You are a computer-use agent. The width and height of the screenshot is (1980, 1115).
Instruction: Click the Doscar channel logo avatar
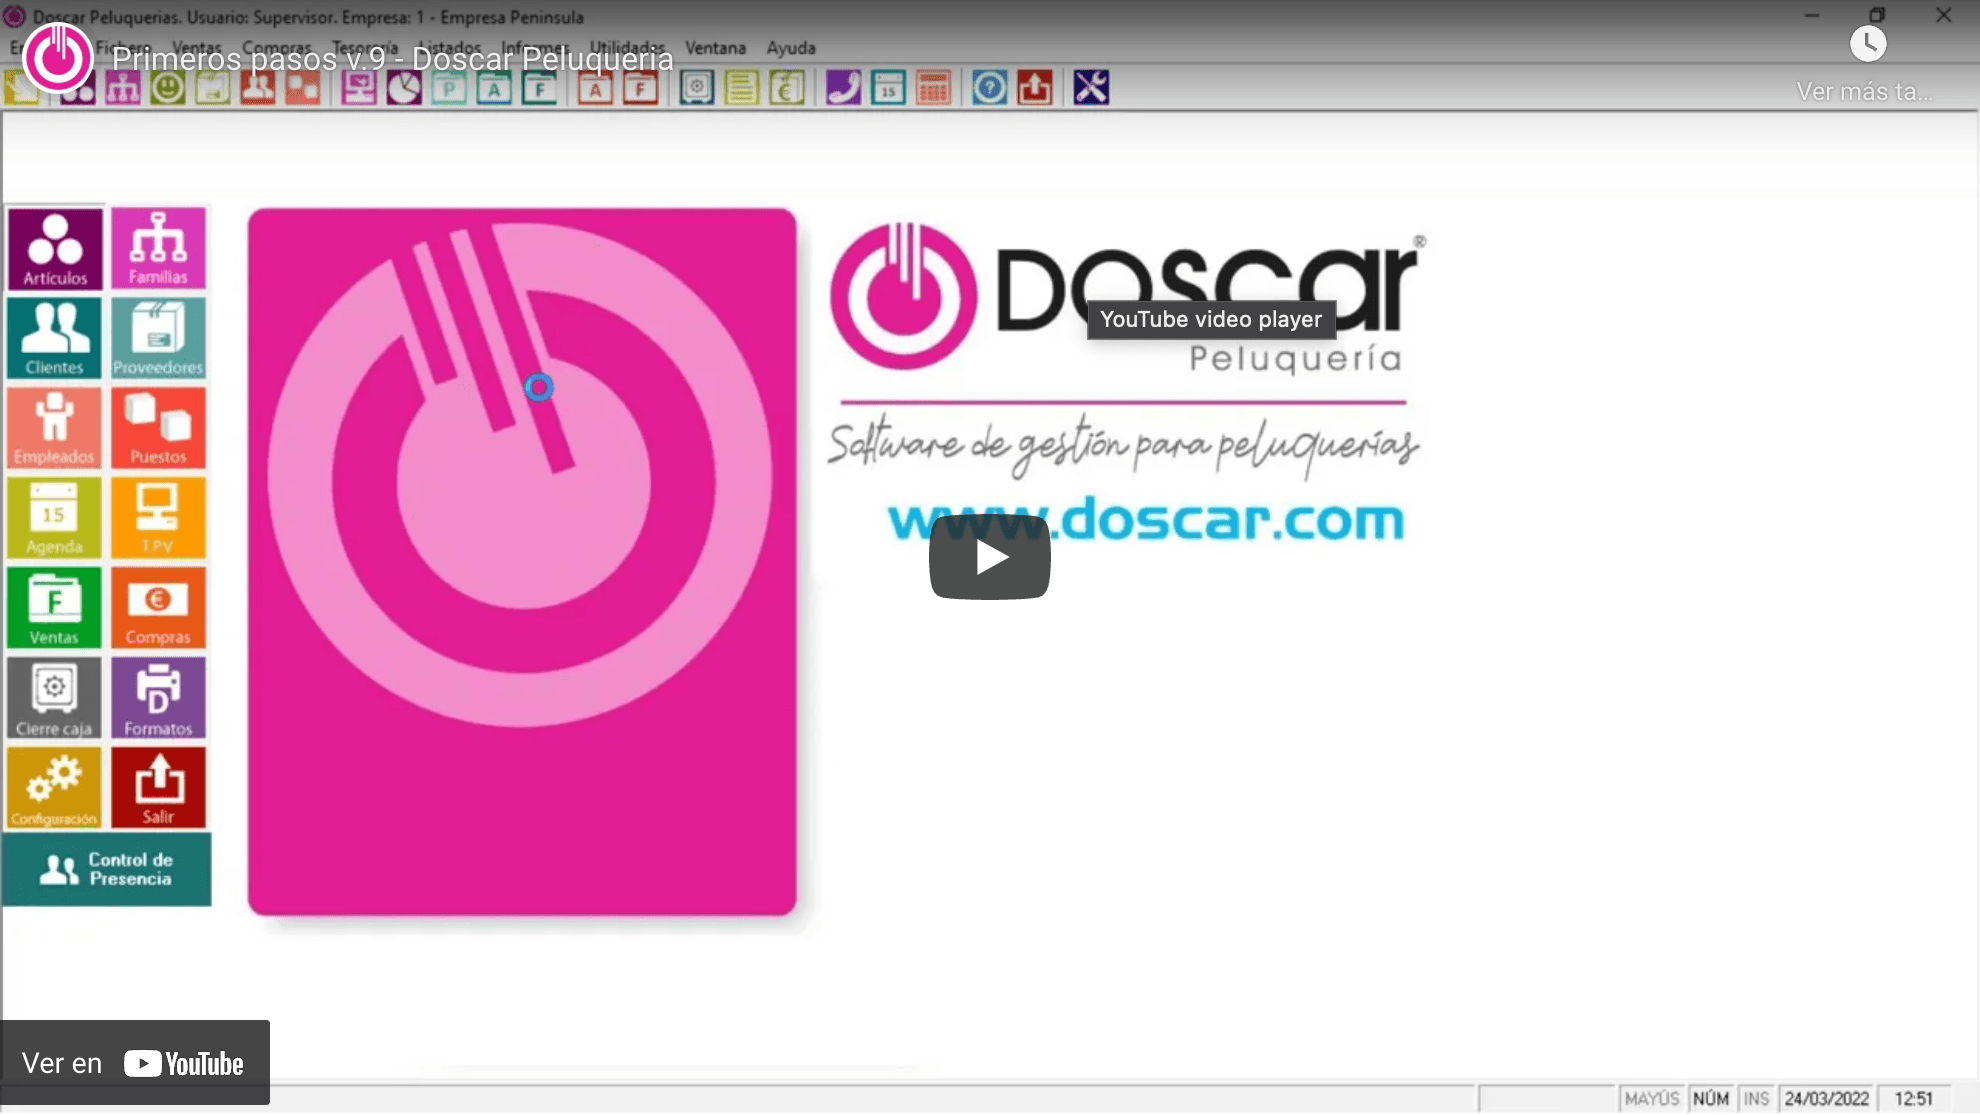tap(58, 58)
